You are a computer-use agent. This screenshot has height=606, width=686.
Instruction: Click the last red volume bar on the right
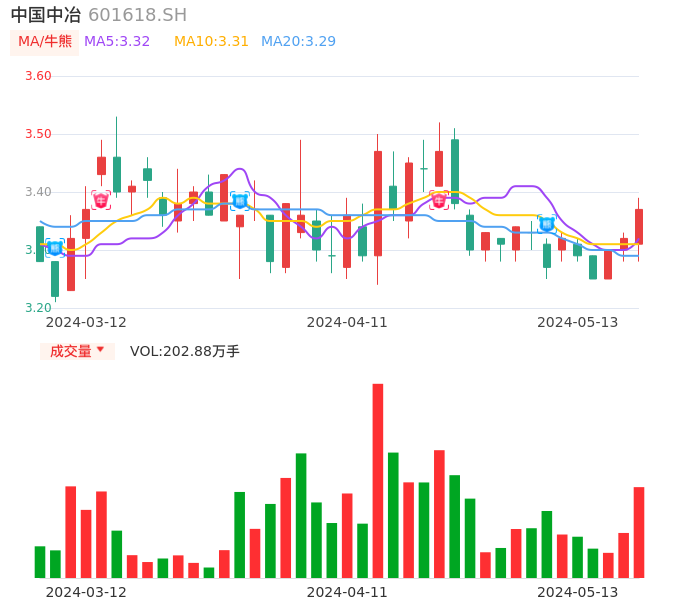pyautogui.click(x=639, y=532)
